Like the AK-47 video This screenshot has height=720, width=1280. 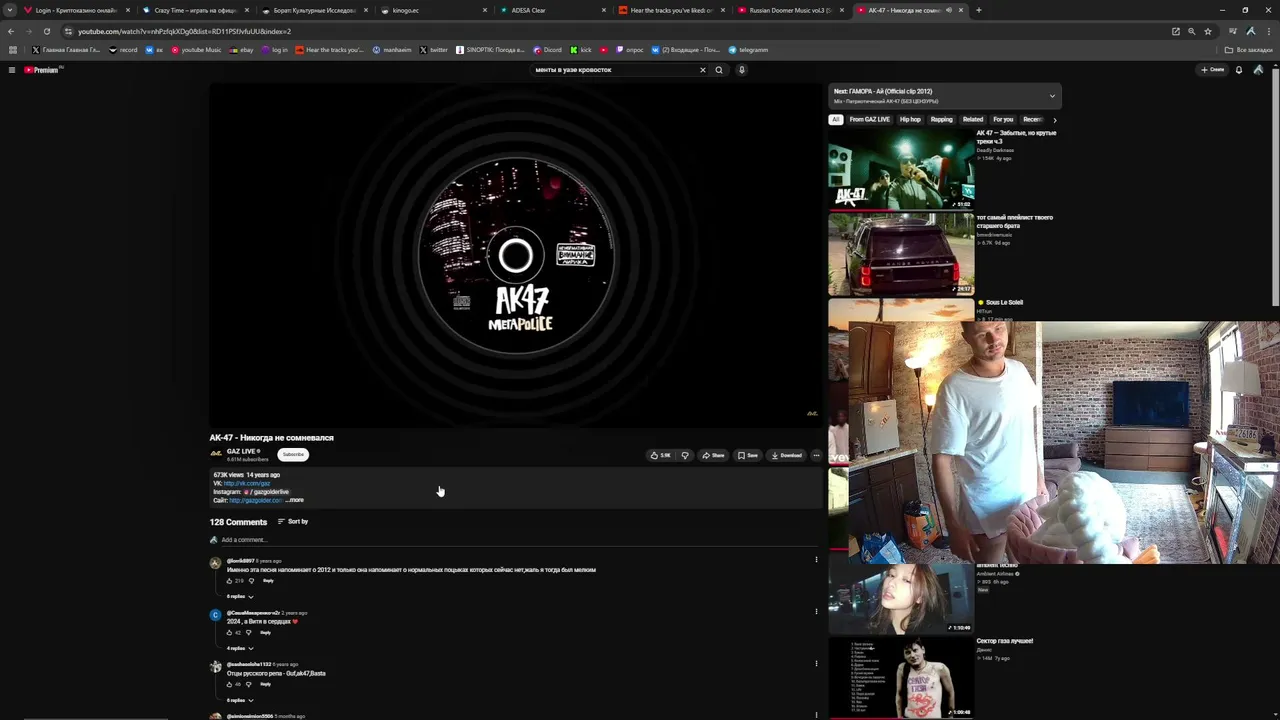point(661,455)
